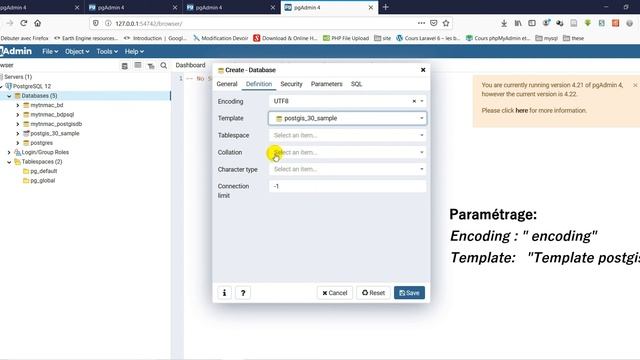Screen dimensions: 640x360
Task: Open the Pocket save icon in address bar
Action: pyautogui.click(x=434, y=23)
